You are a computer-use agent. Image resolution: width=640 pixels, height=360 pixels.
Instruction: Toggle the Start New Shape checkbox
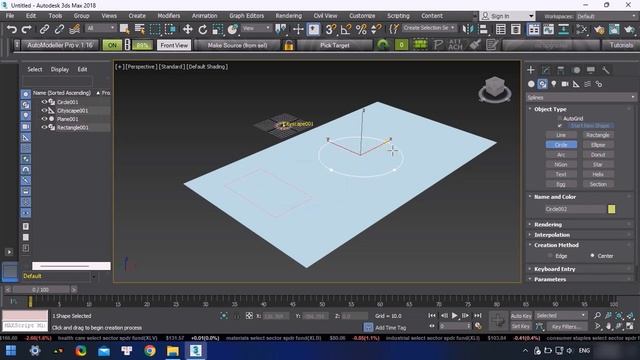point(560,126)
